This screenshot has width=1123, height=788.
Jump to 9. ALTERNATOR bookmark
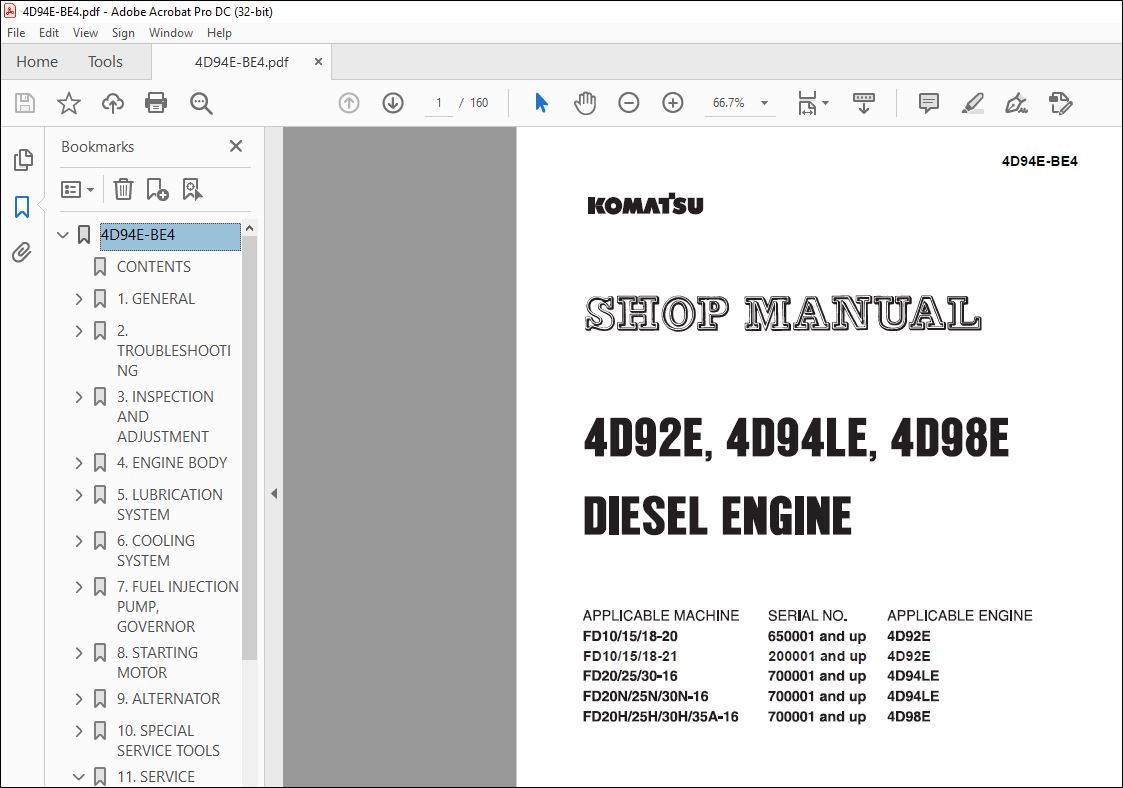[x=168, y=698]
